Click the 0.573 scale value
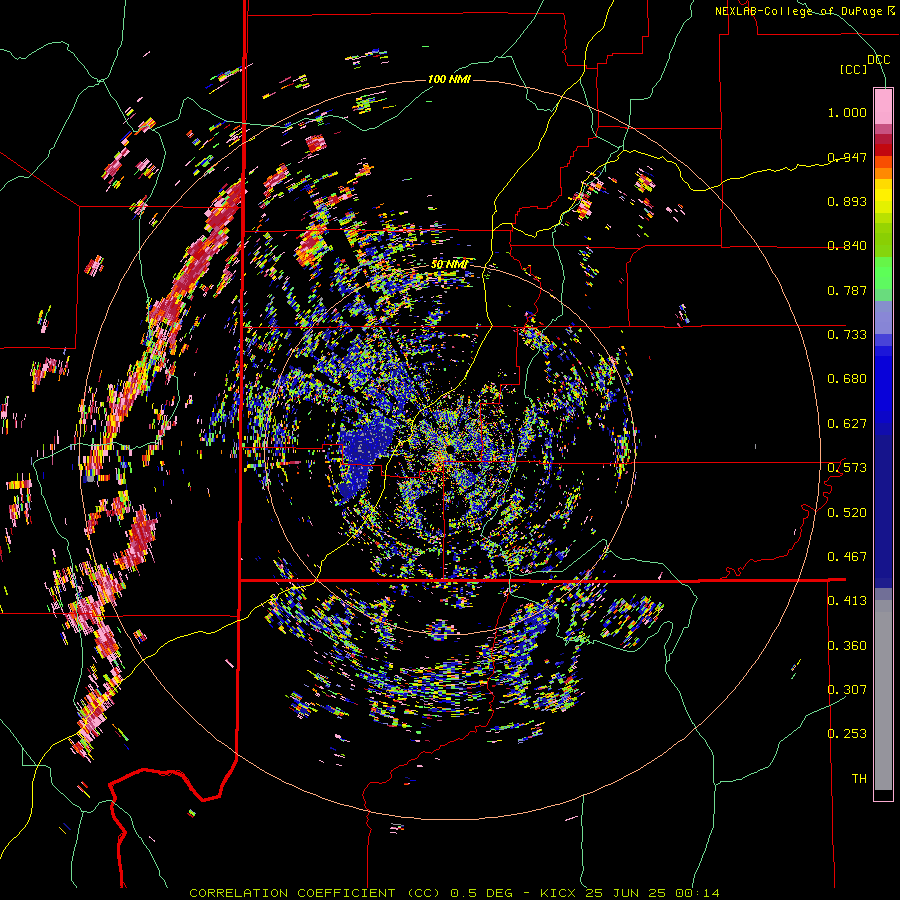This screenshot has height=900, width=900. point(847,468)
